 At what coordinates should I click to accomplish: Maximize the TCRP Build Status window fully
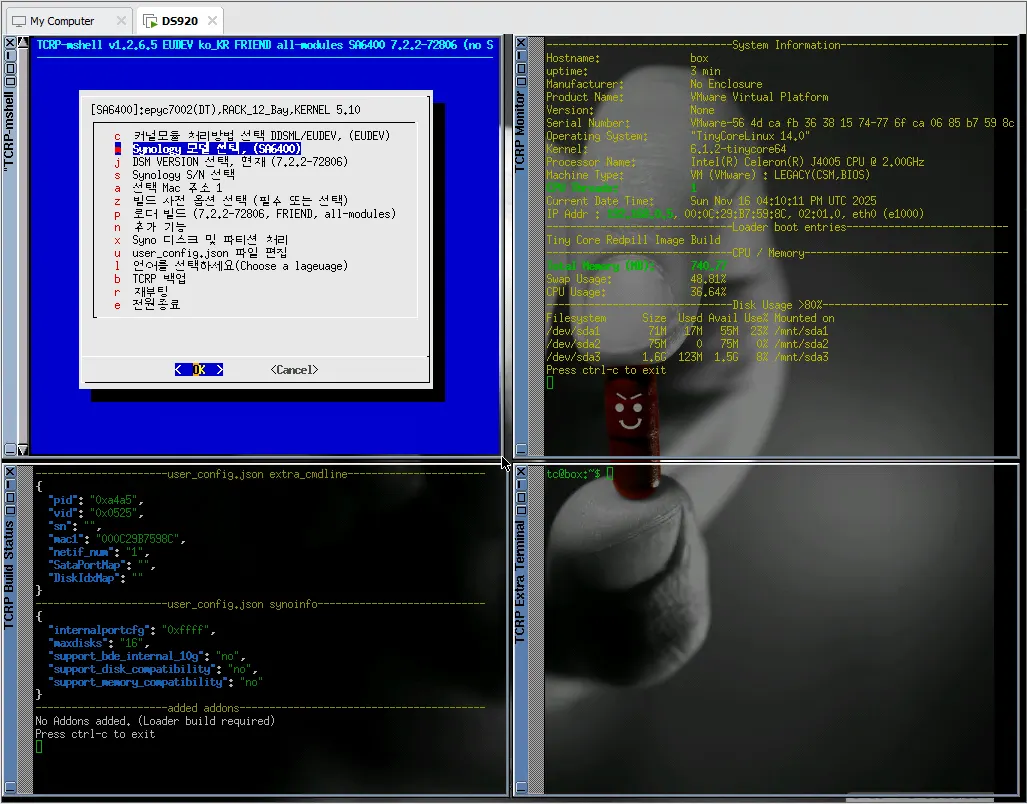10,498
